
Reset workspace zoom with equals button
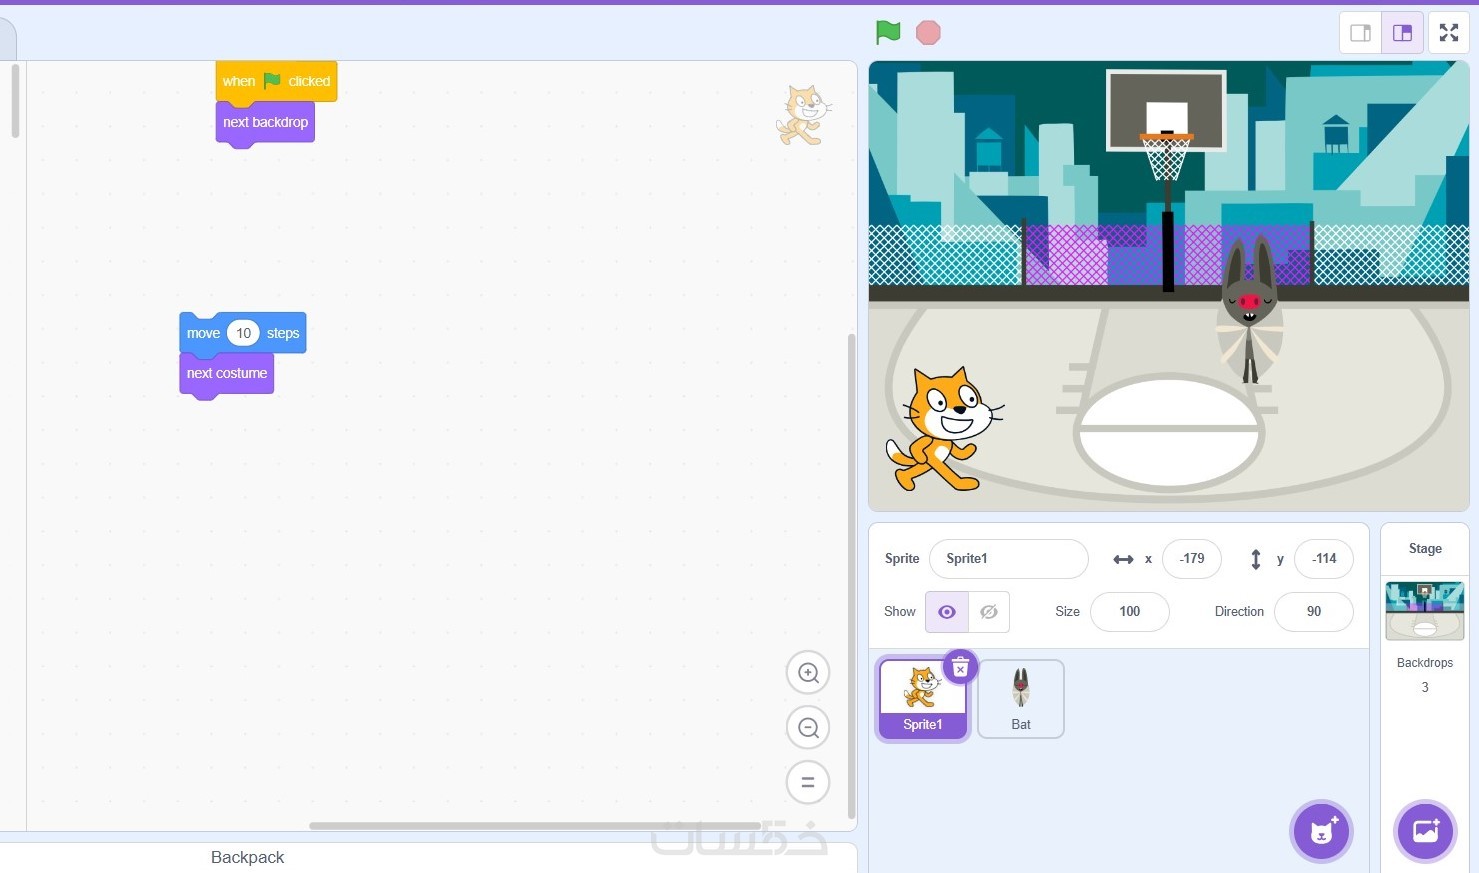(808, 782)
